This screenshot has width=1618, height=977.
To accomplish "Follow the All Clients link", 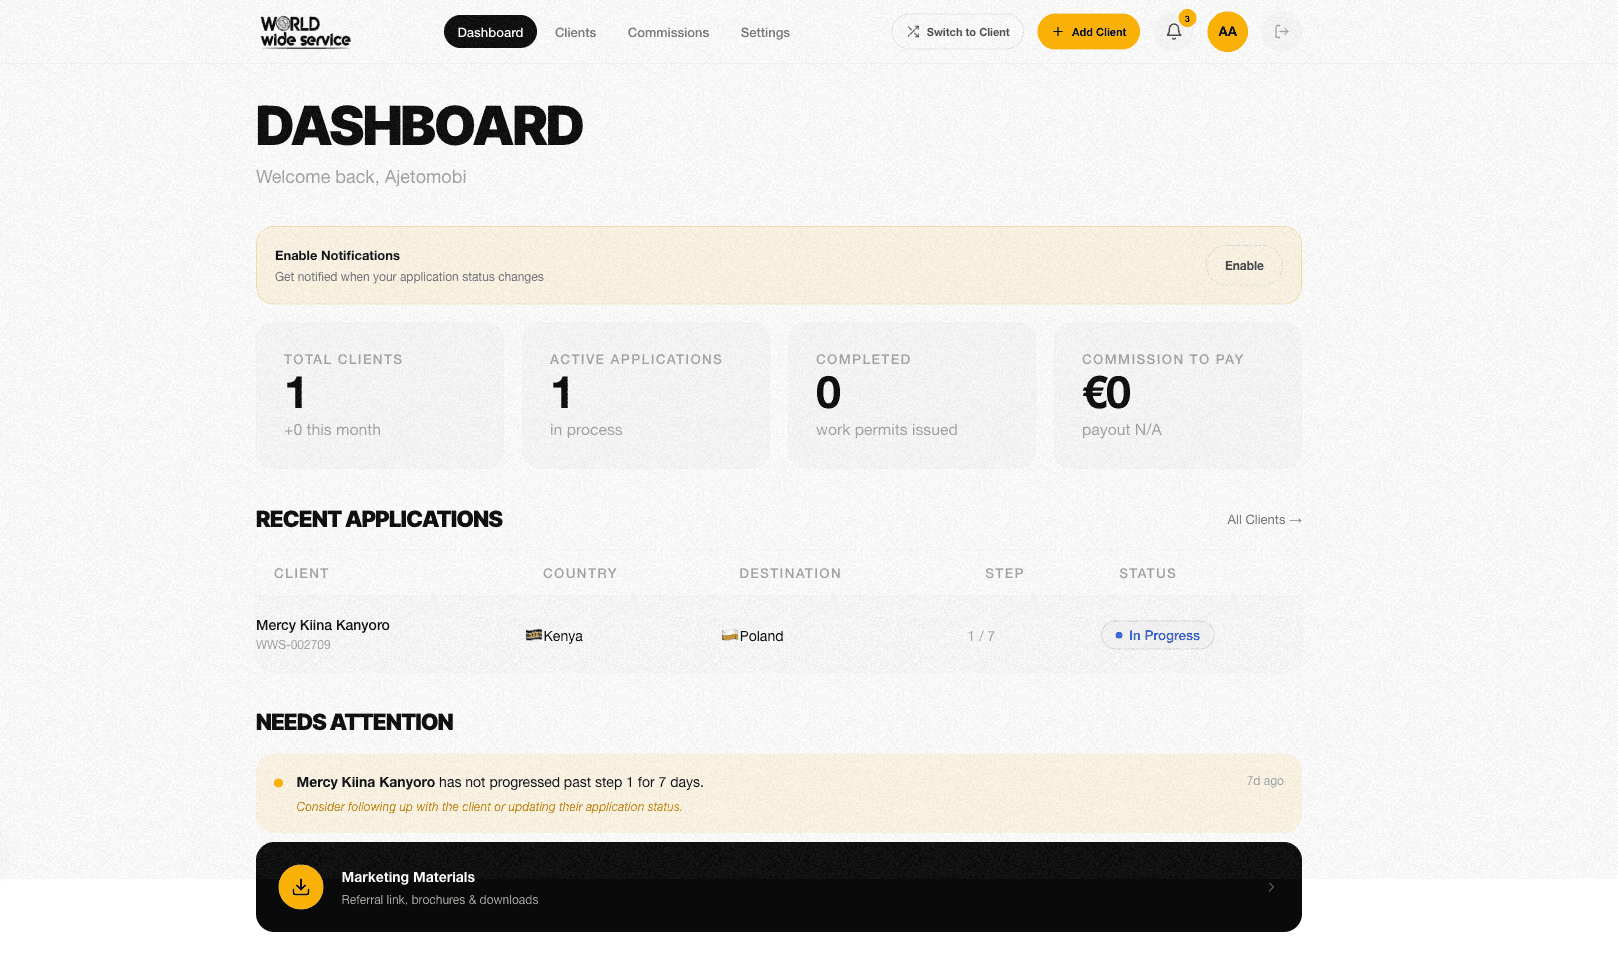I will (1264, 519).
